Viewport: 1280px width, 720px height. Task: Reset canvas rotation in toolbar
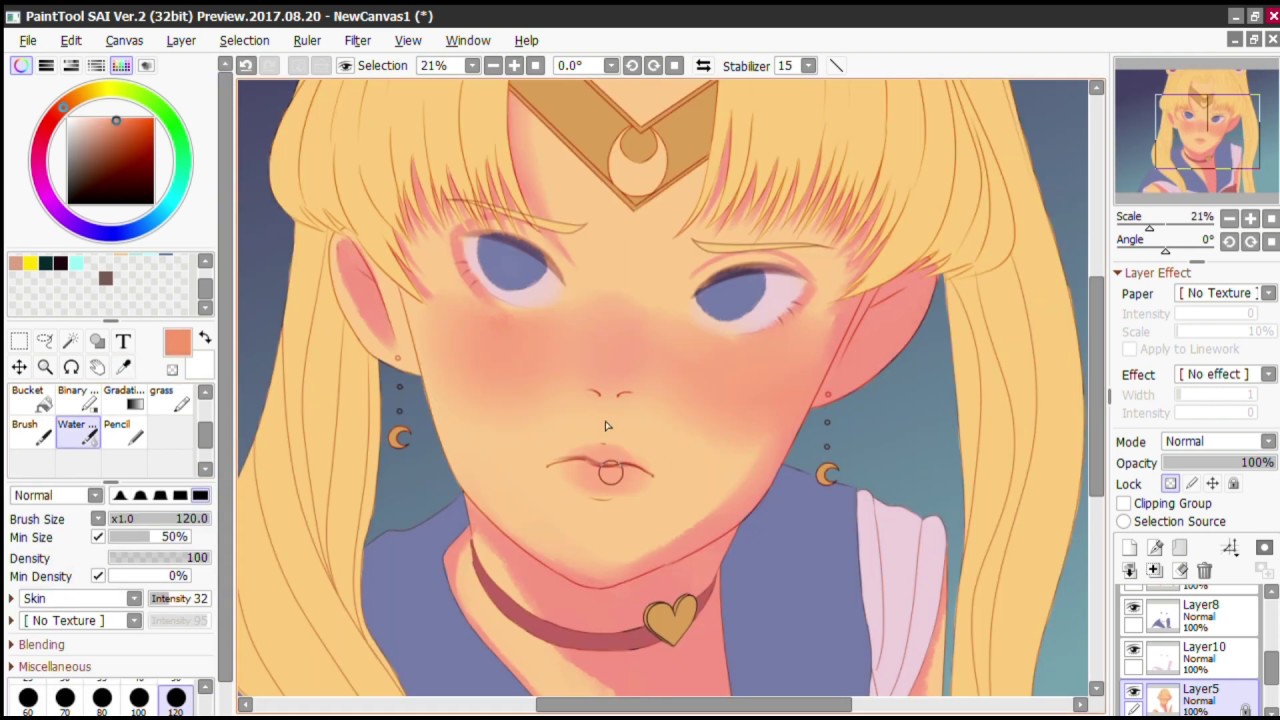coord(674,66)
